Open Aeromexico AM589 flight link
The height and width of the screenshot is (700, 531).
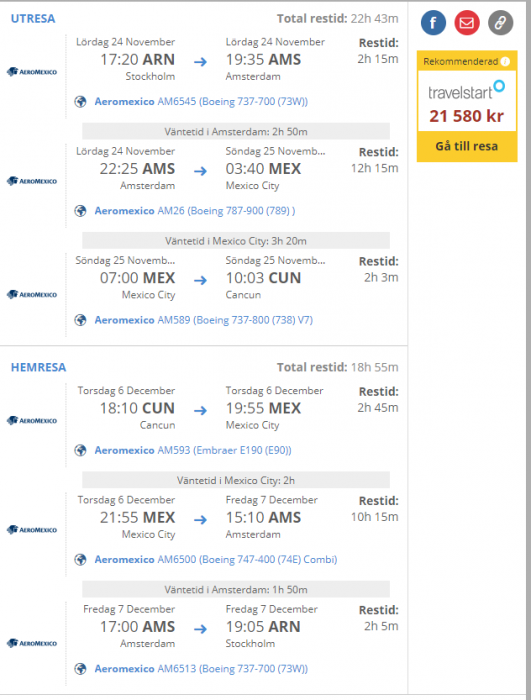pos(204,320)
